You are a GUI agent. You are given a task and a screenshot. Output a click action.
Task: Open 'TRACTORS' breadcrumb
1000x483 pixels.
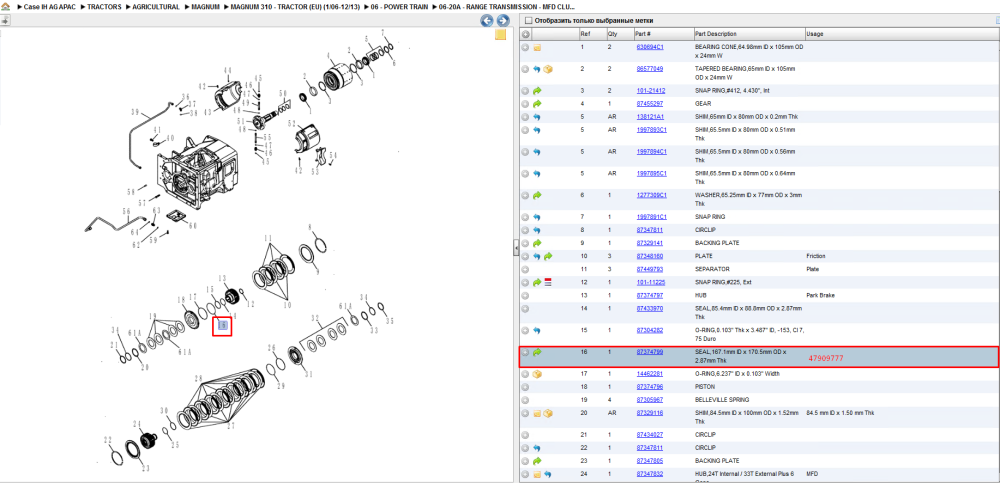click(104, 7)
